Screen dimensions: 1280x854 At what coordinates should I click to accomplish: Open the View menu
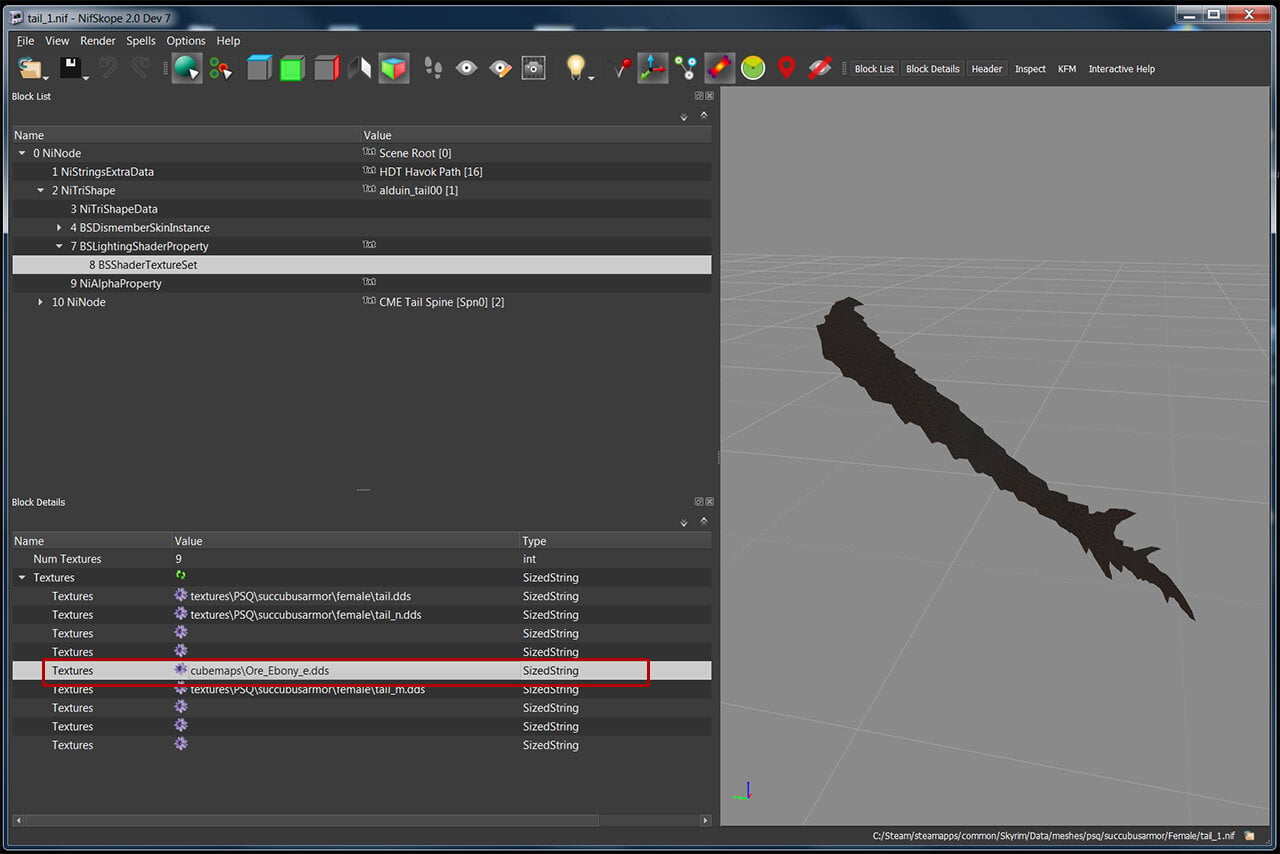57,41
